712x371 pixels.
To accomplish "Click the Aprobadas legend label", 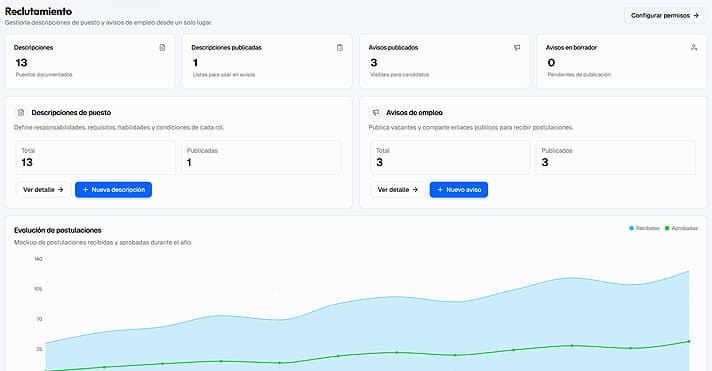I will [685, 228].
